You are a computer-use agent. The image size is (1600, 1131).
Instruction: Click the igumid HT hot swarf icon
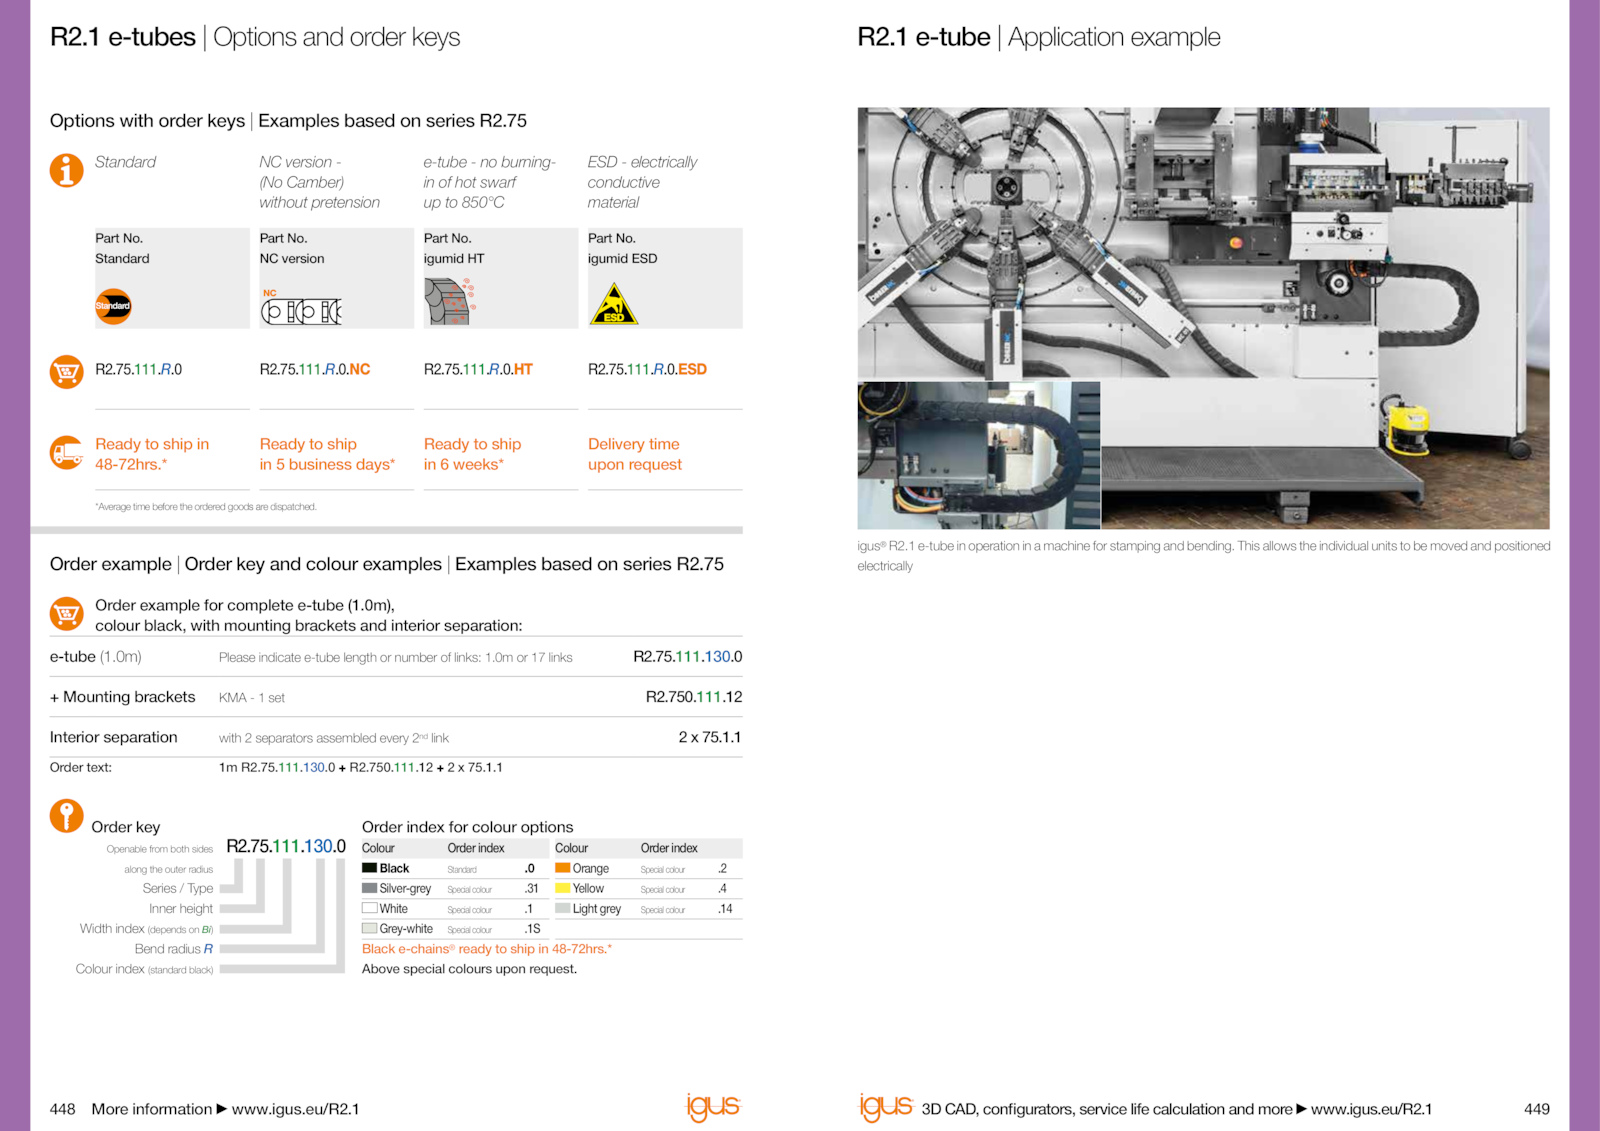[x=449, y=302]
